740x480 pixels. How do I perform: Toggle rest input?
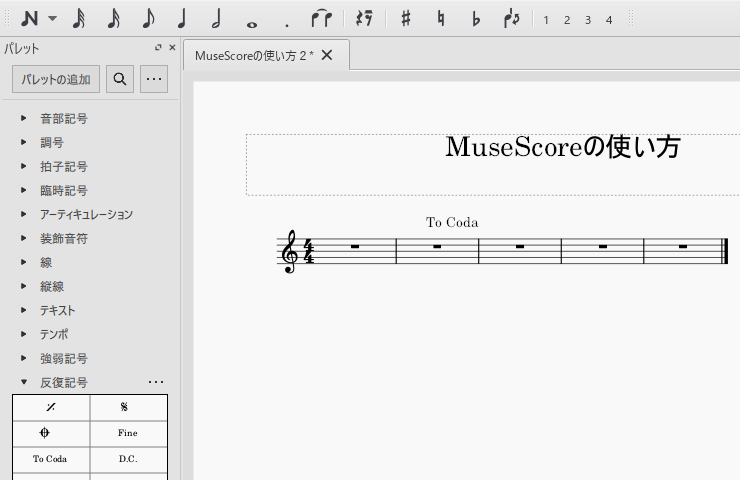coord(364,19)
